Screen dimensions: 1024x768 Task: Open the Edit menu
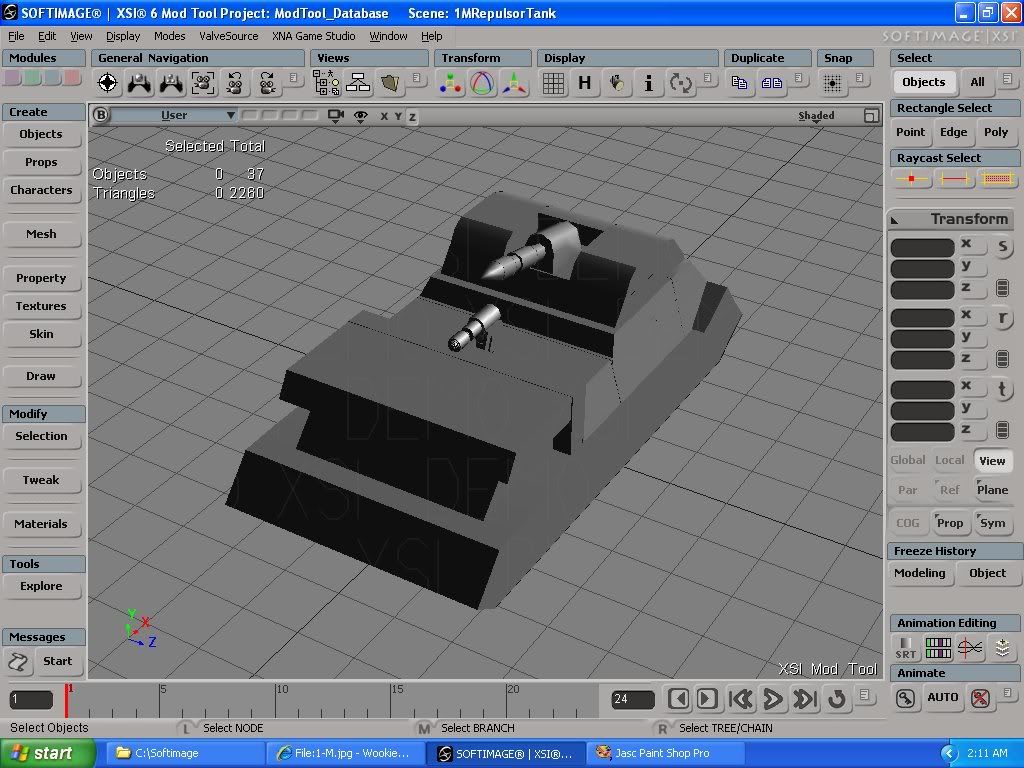coord(47,36)
